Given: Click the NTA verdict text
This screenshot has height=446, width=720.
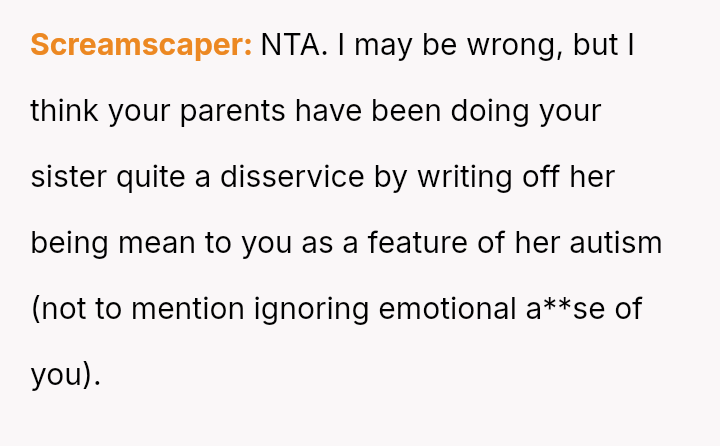Looking at the screenshot, I should 293,45.
